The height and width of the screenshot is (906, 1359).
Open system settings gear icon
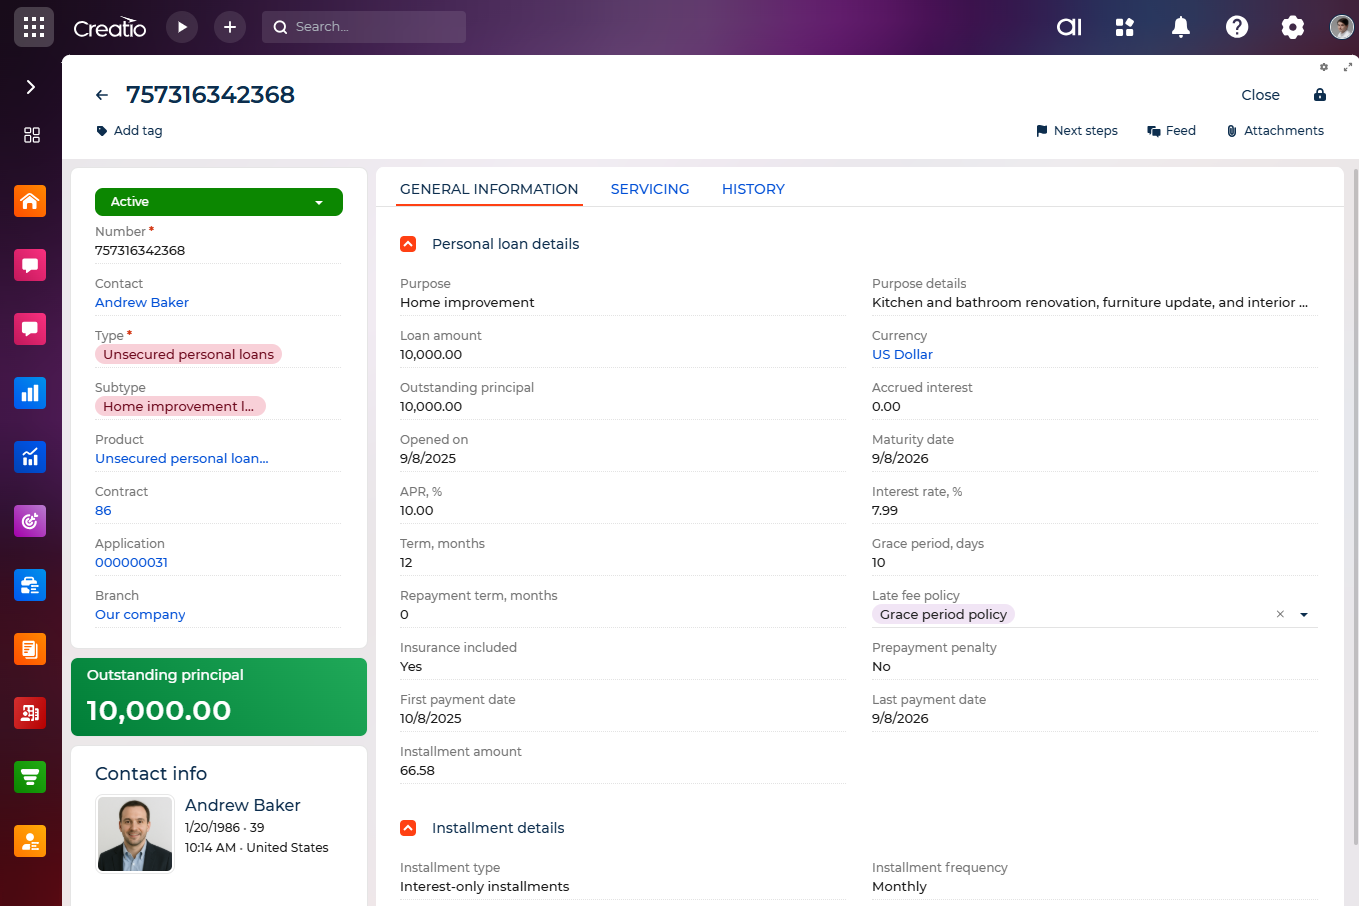pyautogui.click(x=1293, y=27)
